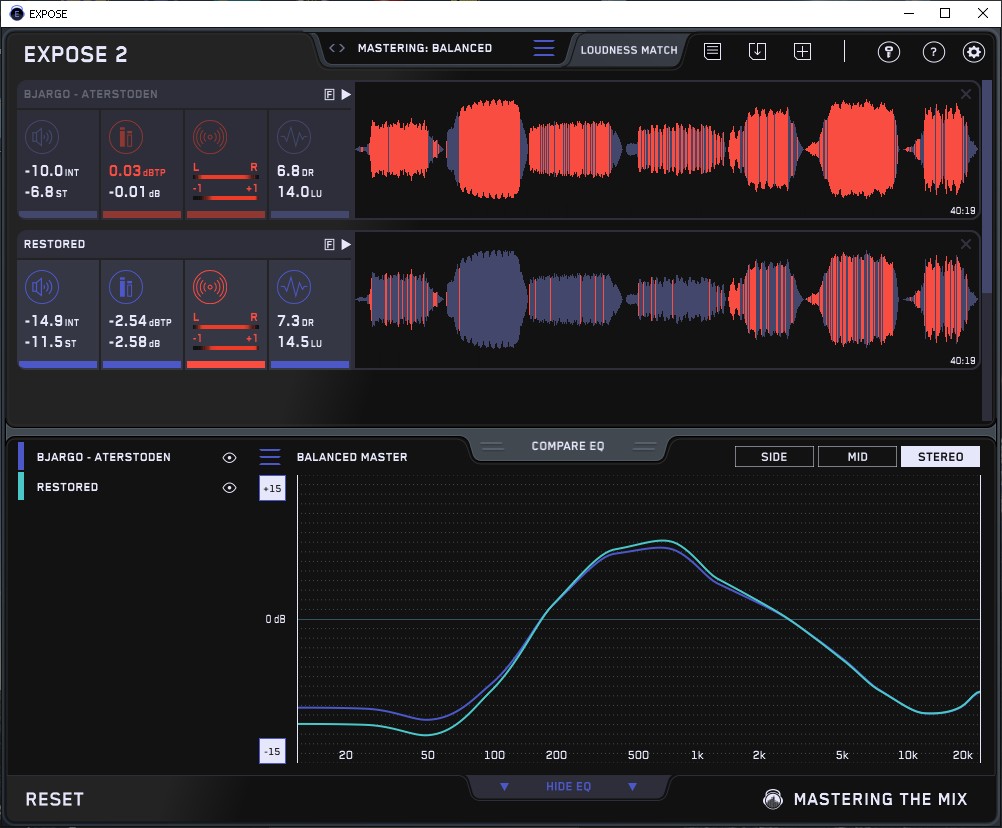The width and height of the screenshot is (1002, 828).
Task: Click the Bjargo track waveform display
Action: point(667,150)
